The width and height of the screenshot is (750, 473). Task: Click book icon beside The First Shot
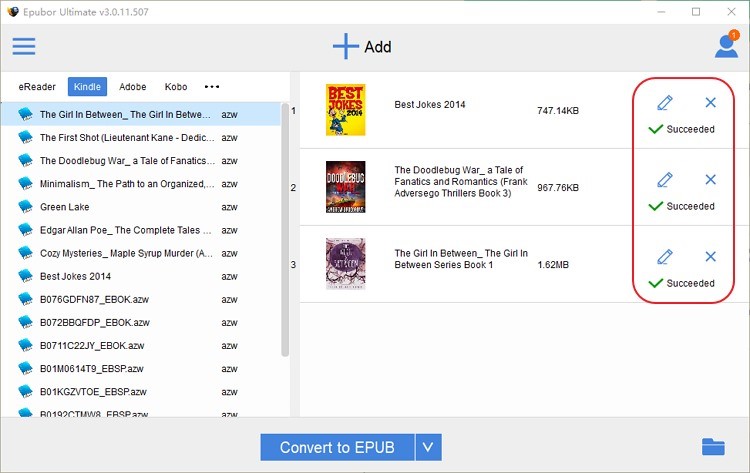coord(25,137)
